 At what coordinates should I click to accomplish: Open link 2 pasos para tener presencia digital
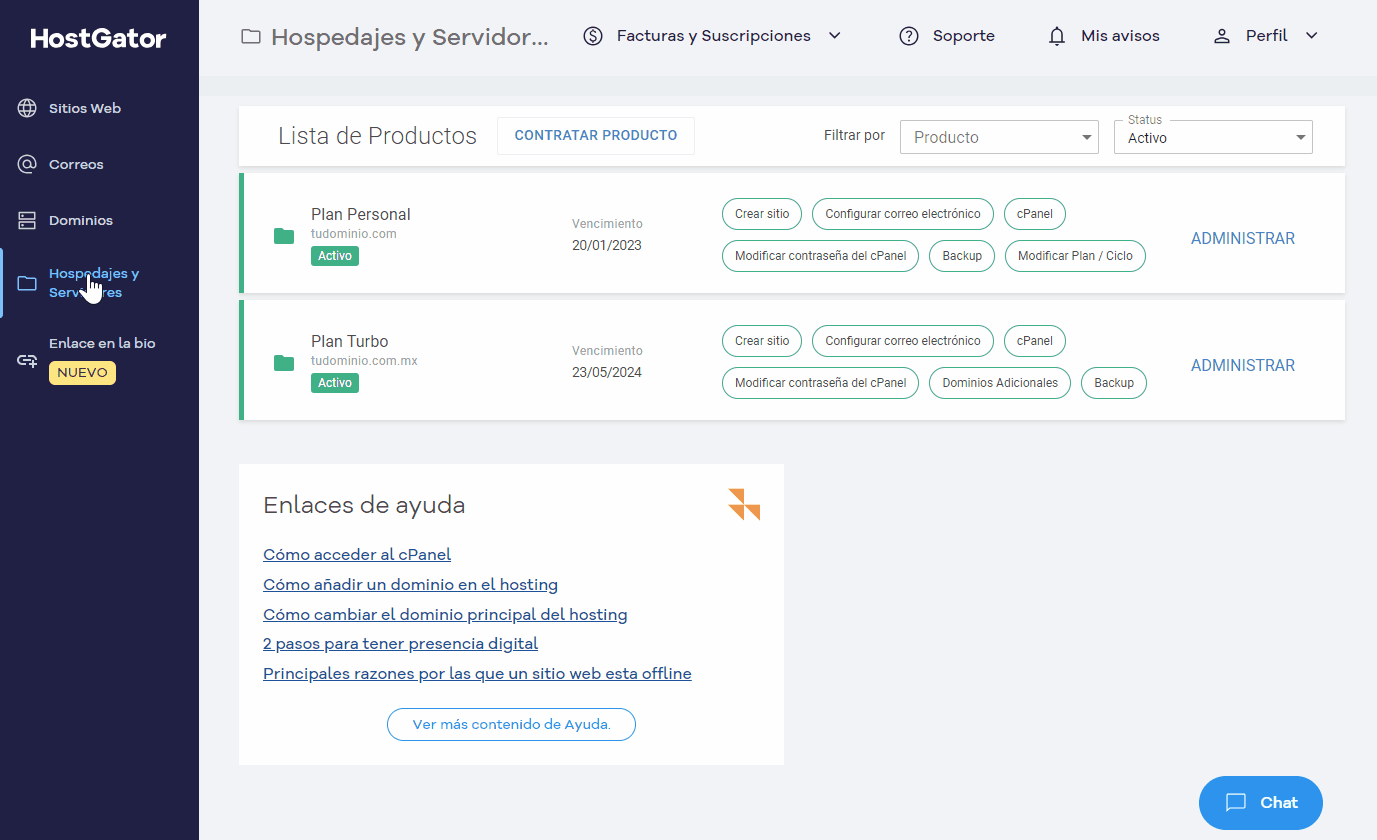400,644
